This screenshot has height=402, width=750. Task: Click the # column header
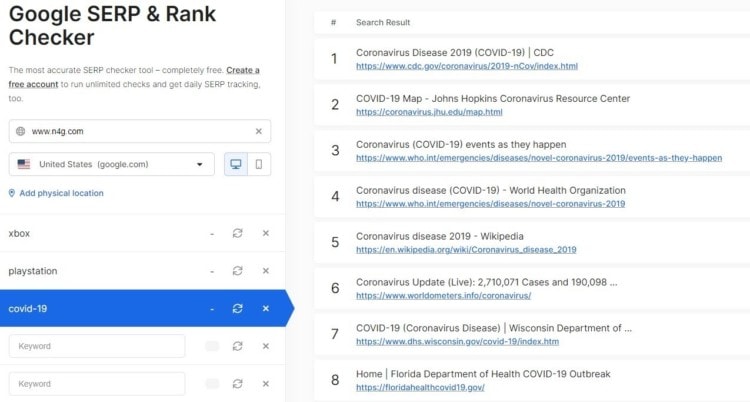pyautogui.click(x=333, y=22)
